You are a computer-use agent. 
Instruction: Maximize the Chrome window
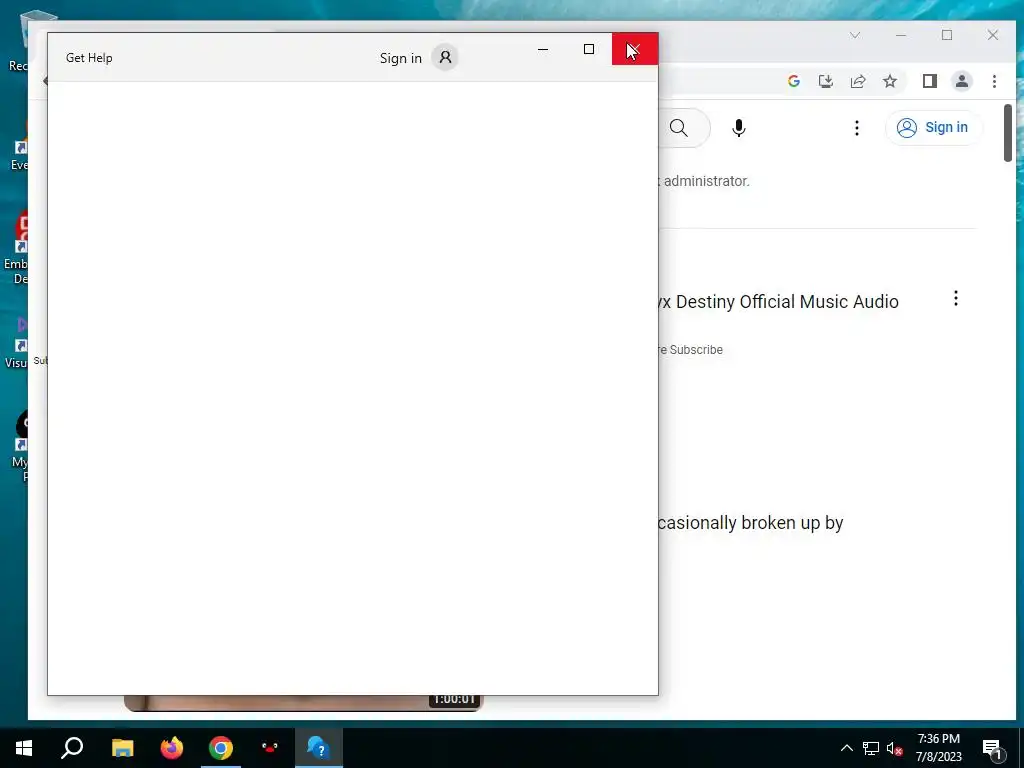[947, 35]
